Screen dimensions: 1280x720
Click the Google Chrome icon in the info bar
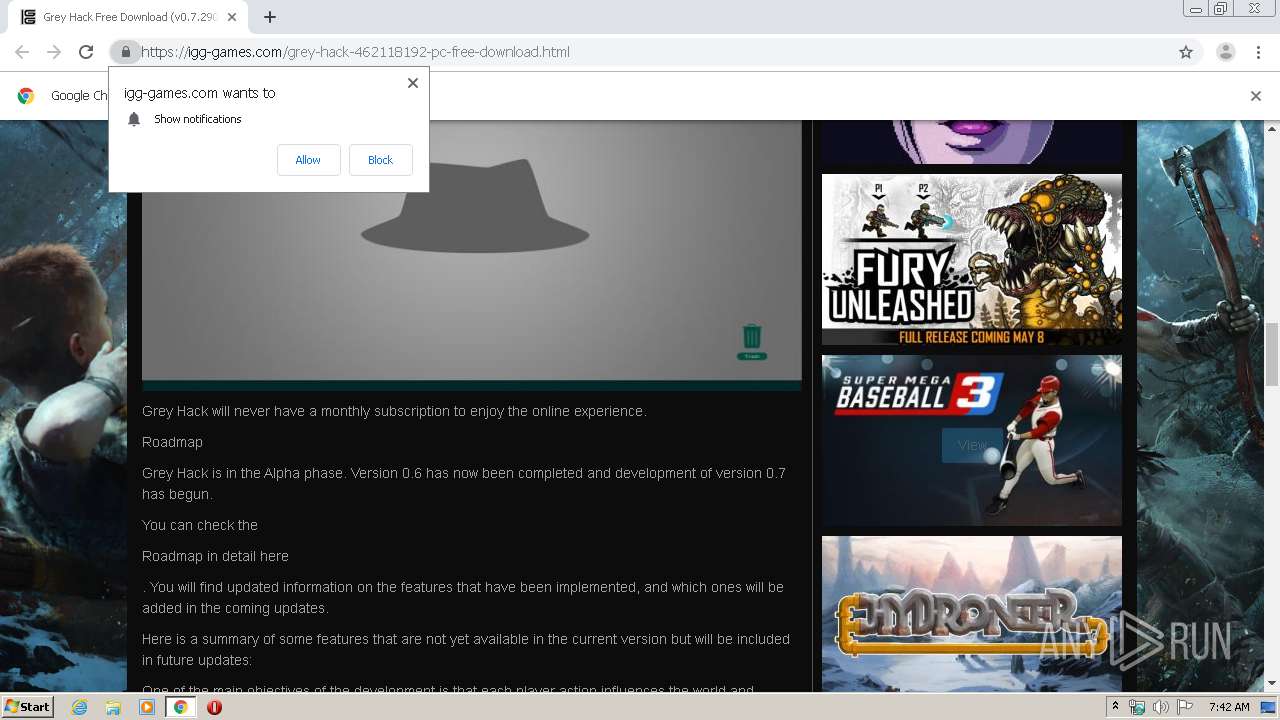click(26, 96)
